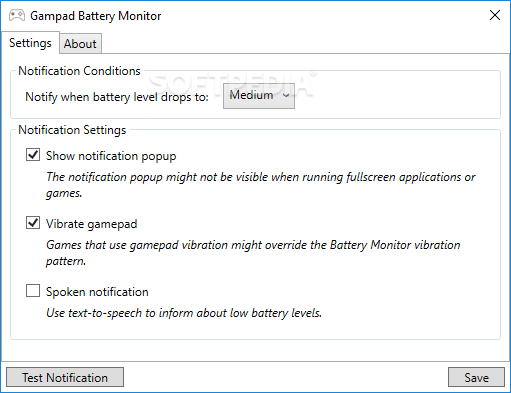Click the gamepad icon in the title bar
This screenshot has width=511, height=393.
17,16
